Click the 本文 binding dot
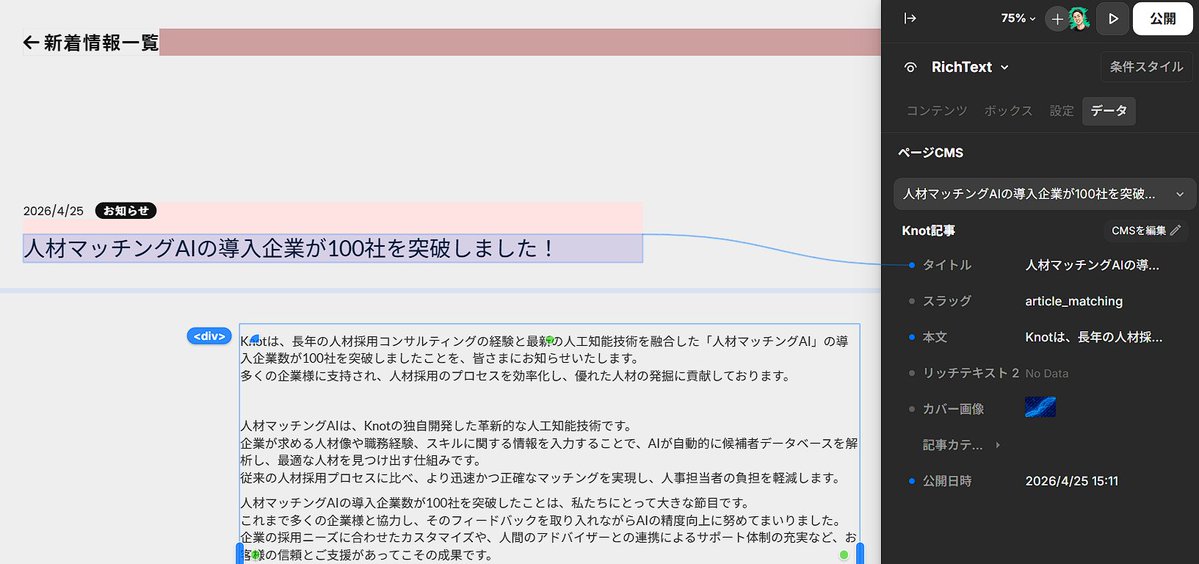Screen dimensions: 1199x564 point(911,337)
